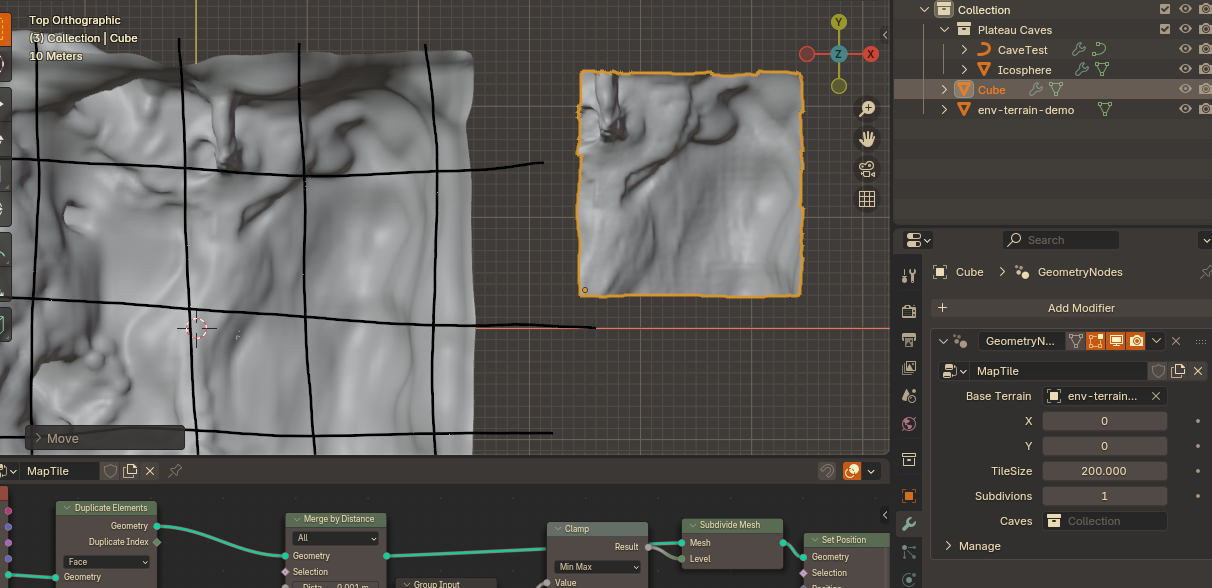Click the viewport camera view icon
The image size is (1212, 588).
(867, 169)
